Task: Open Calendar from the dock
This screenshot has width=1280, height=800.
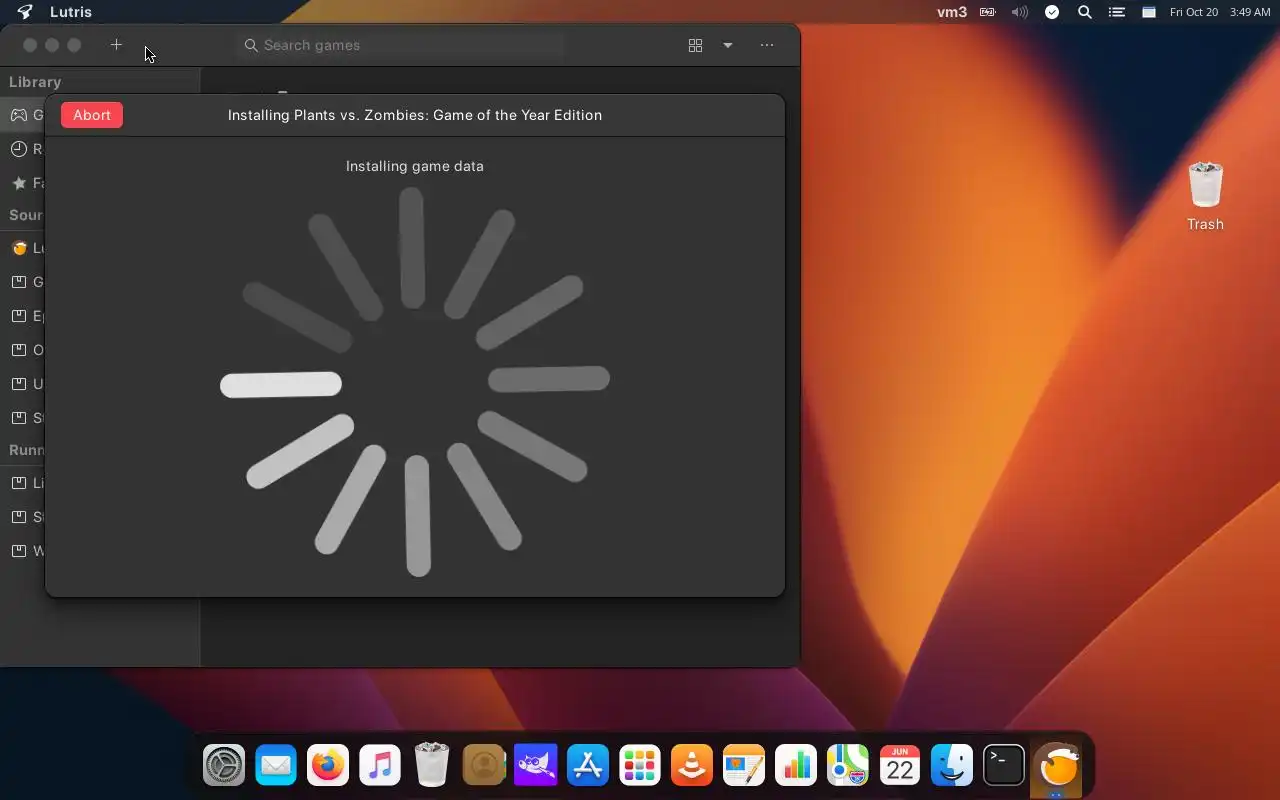Action: [900, 767]
